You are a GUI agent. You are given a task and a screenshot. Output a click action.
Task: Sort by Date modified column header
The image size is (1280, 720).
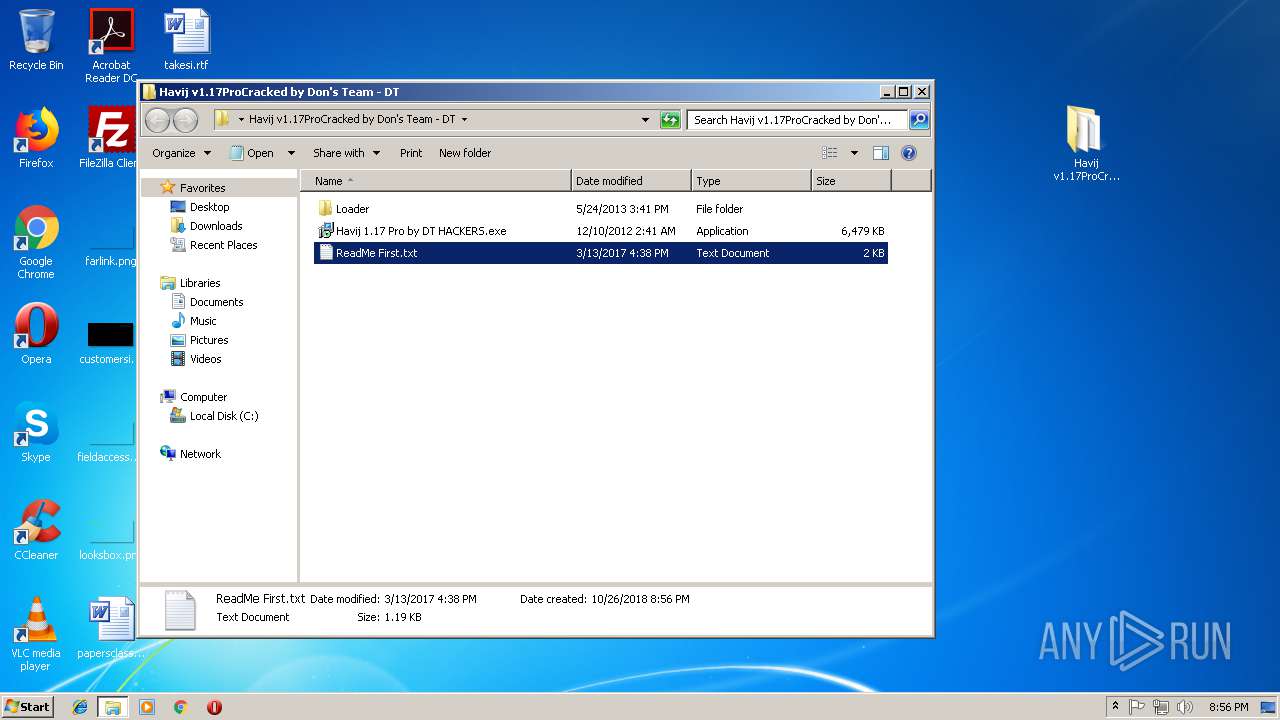pyautogui.click(x=631, y=181)
